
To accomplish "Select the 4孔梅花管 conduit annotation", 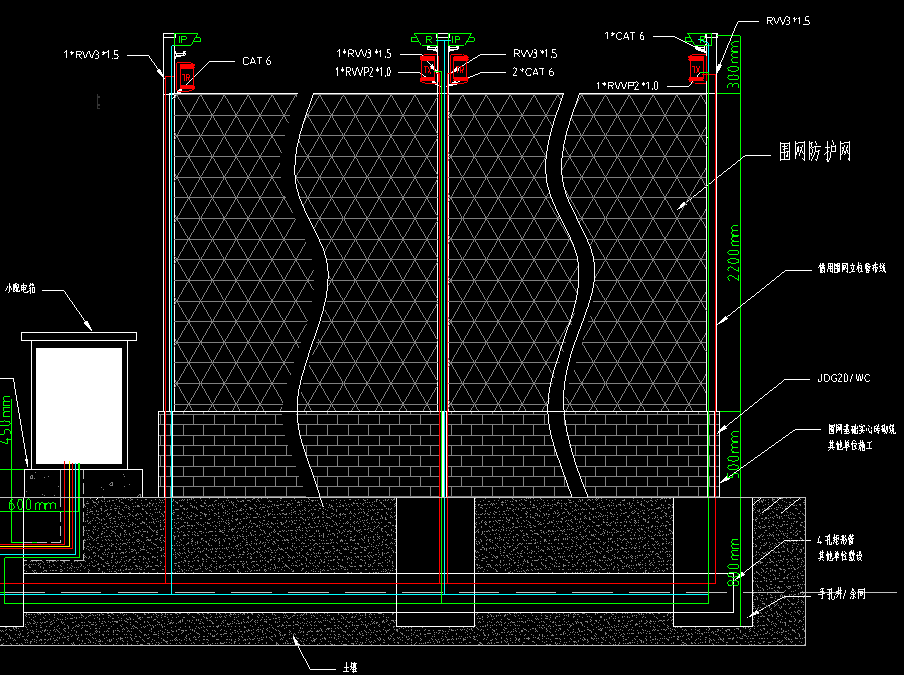I will tap(832, 546).
